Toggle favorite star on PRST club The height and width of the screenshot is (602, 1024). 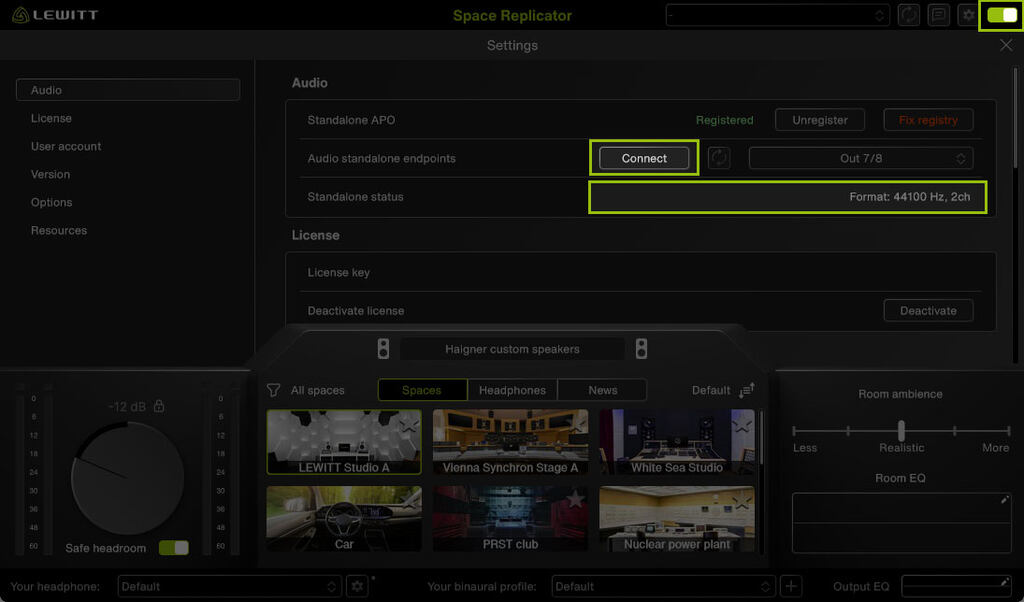(x=575, y=500)
